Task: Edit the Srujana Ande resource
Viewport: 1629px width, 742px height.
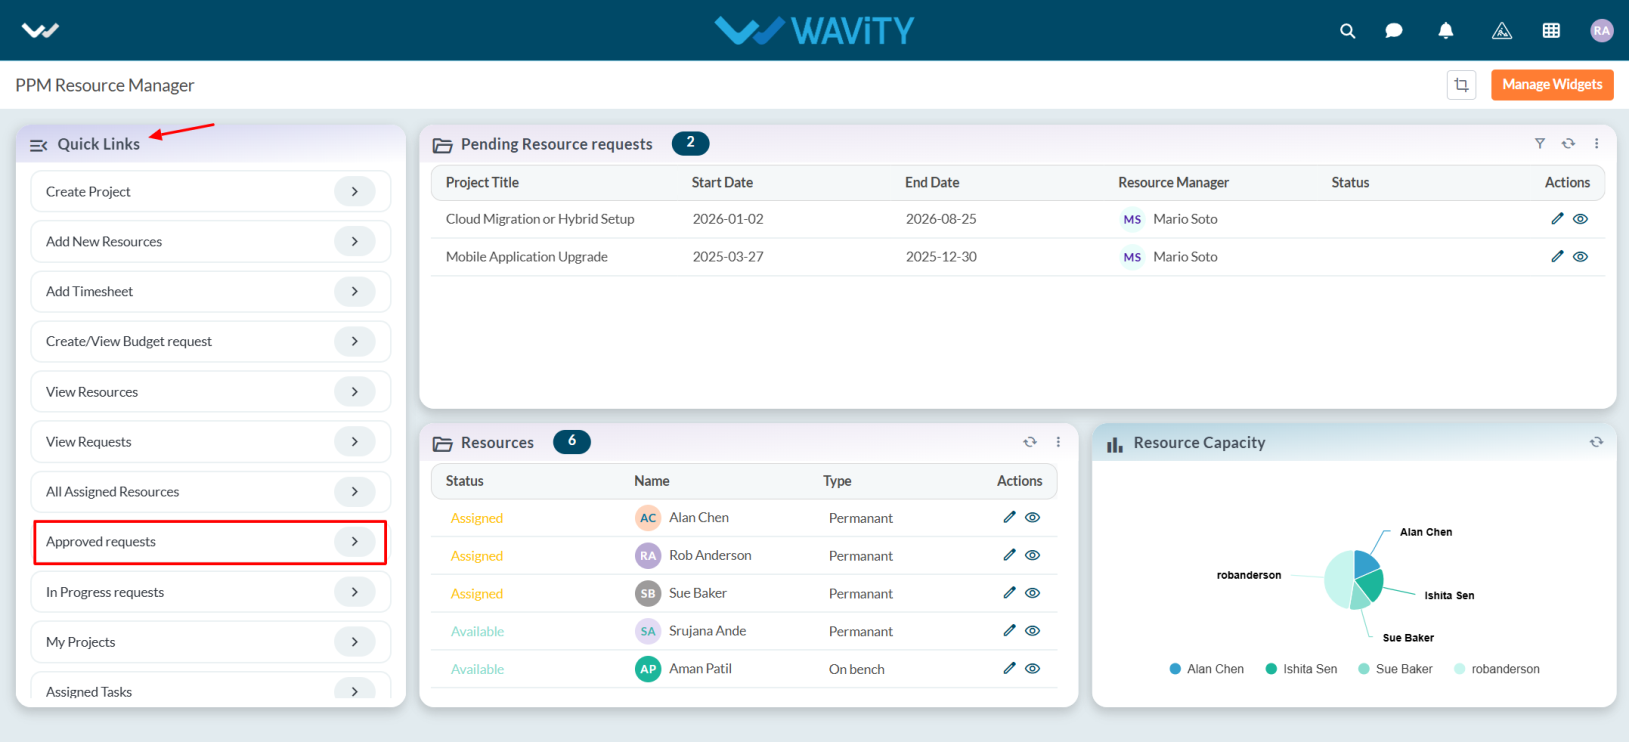Action: tap(1009, 630)
